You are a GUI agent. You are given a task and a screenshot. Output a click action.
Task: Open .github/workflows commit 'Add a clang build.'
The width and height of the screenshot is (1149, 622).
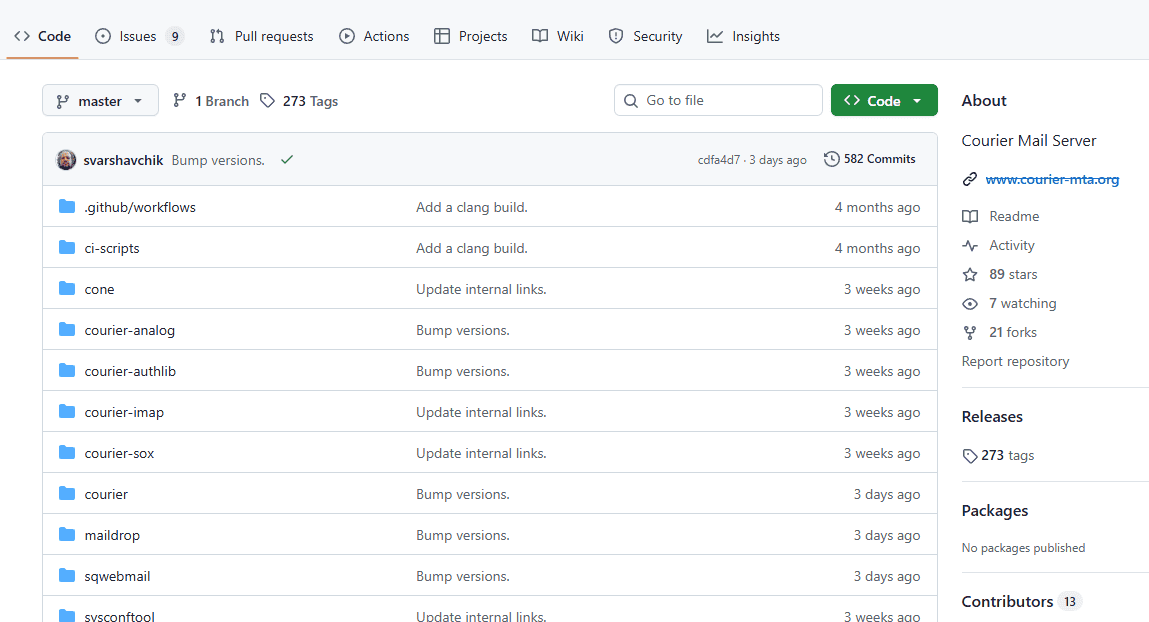coord(472,207)
